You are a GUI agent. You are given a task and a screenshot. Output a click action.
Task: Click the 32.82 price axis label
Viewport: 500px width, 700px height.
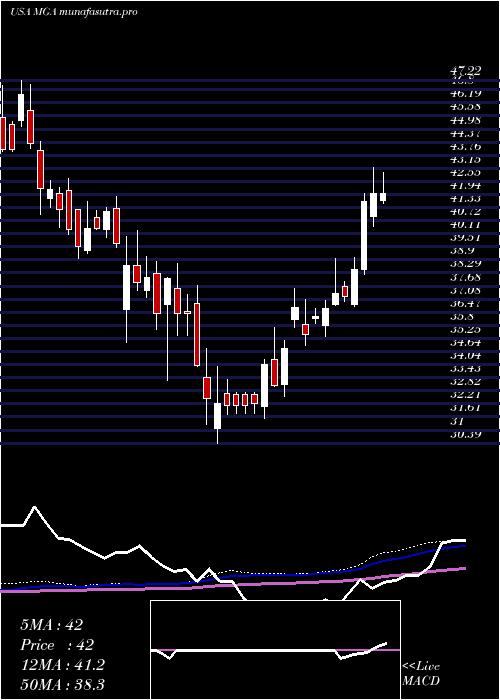click(465, 382)
